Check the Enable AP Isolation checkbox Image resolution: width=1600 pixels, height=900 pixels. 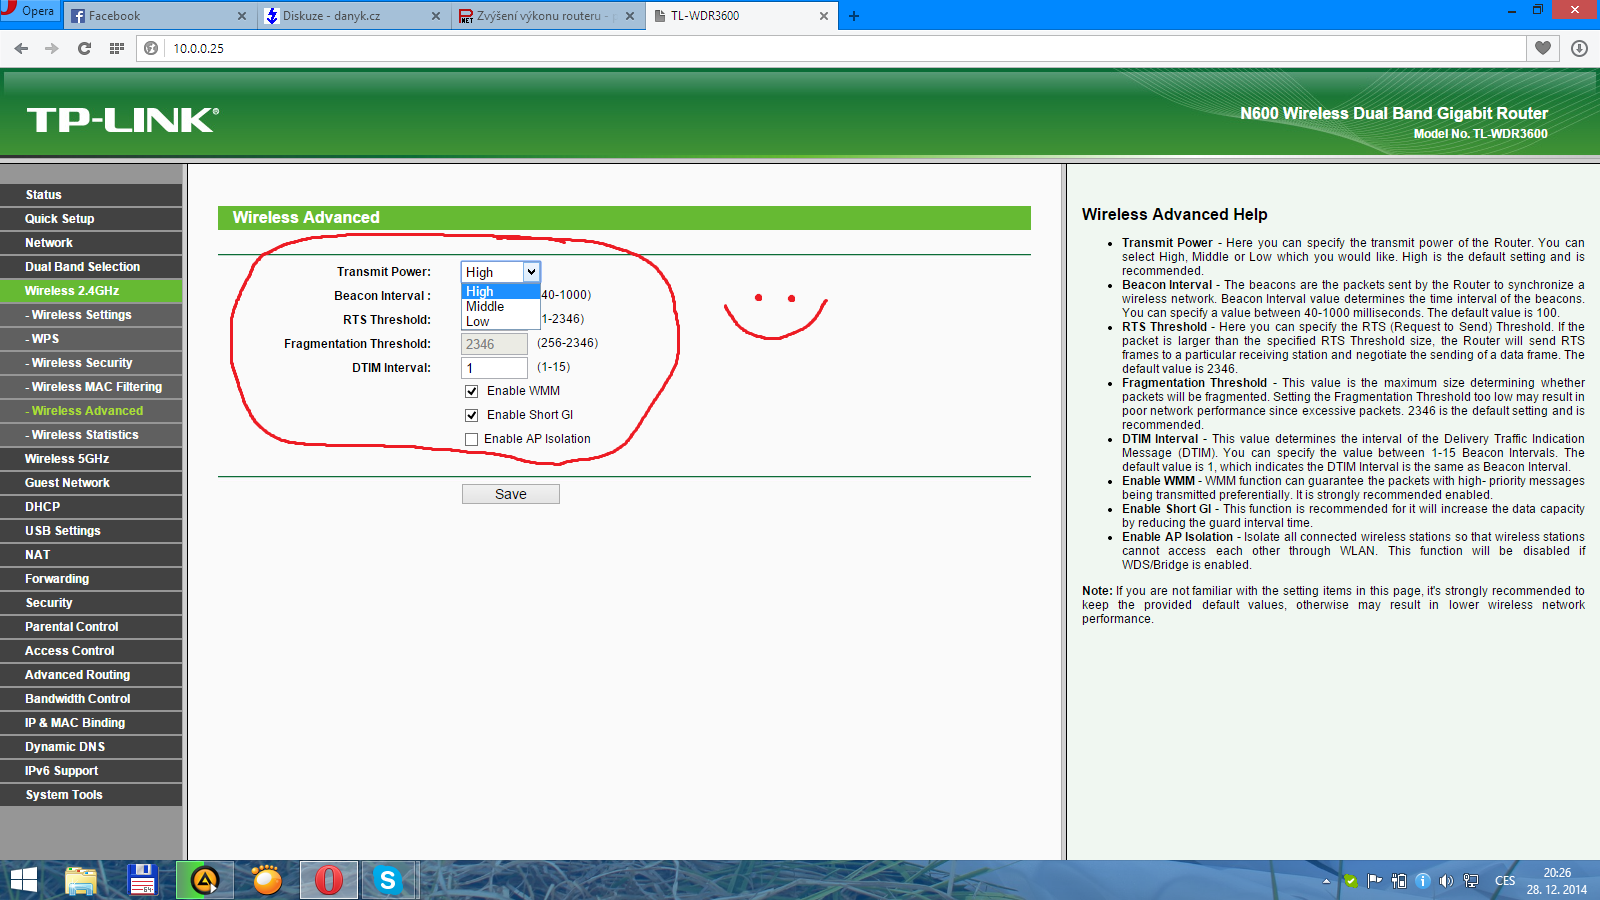[x=472, y=439]
